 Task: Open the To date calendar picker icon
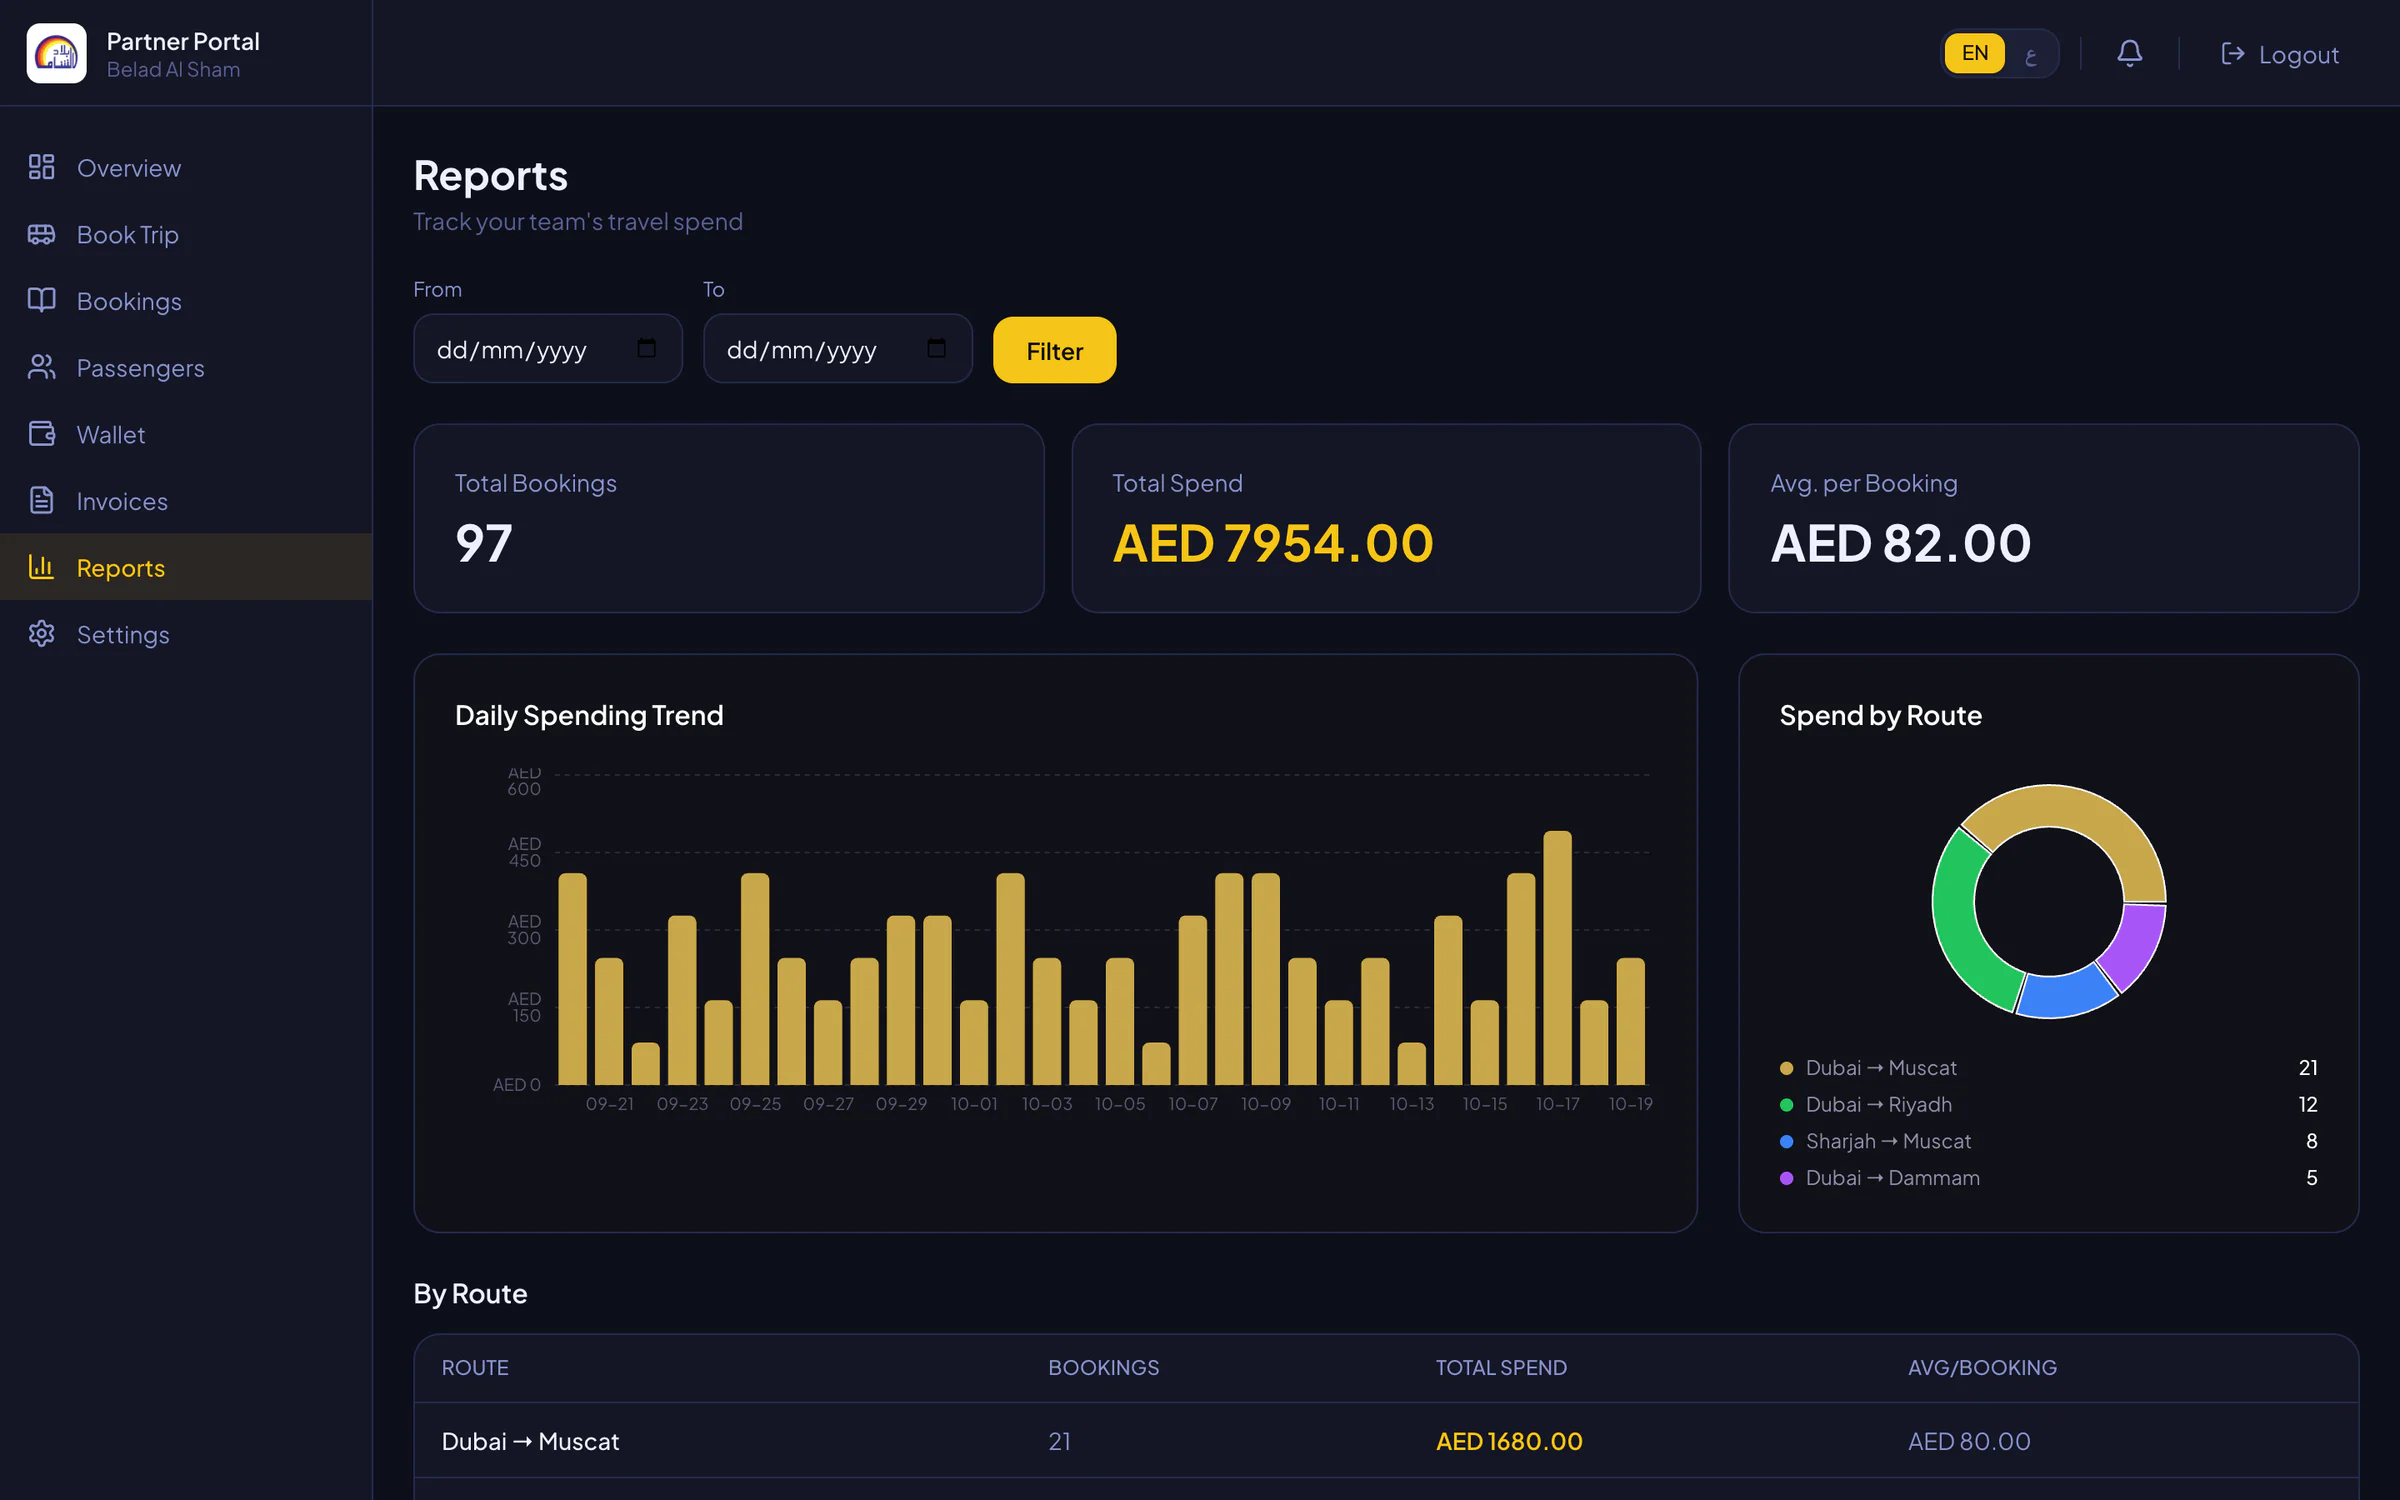tap(936, 348)
